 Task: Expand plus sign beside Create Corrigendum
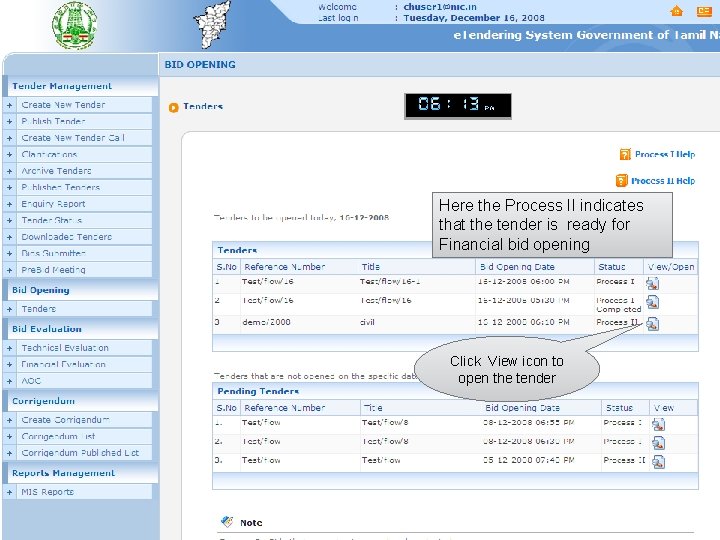[x=10, y=421]
